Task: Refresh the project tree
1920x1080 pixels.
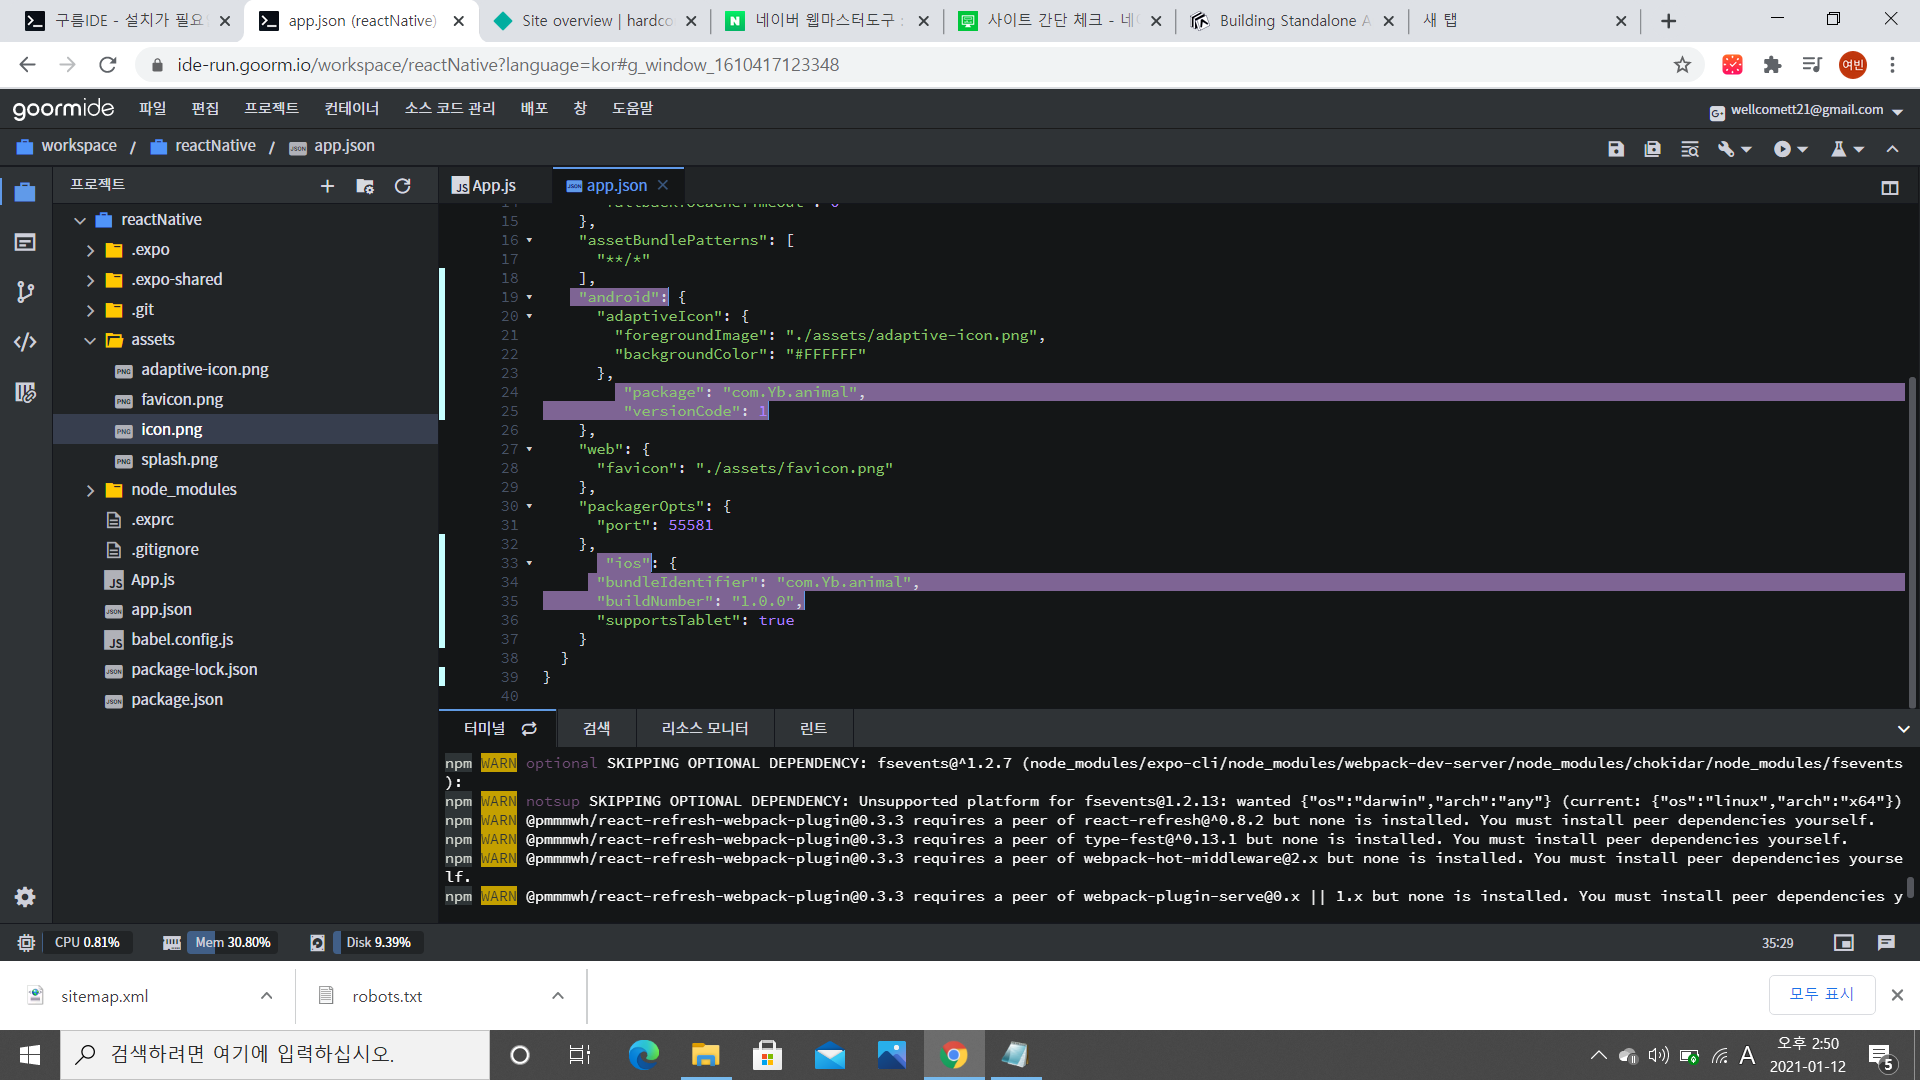Action: point(403,186)
